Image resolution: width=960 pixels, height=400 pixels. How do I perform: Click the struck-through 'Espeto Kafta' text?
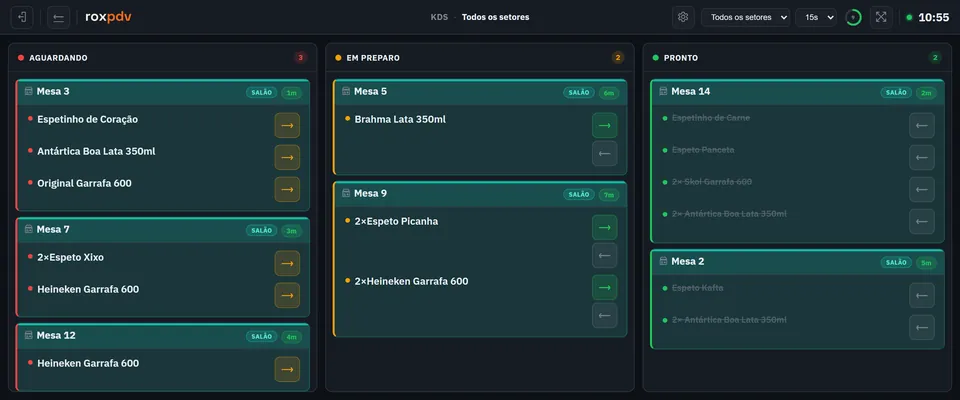point(697,288)
